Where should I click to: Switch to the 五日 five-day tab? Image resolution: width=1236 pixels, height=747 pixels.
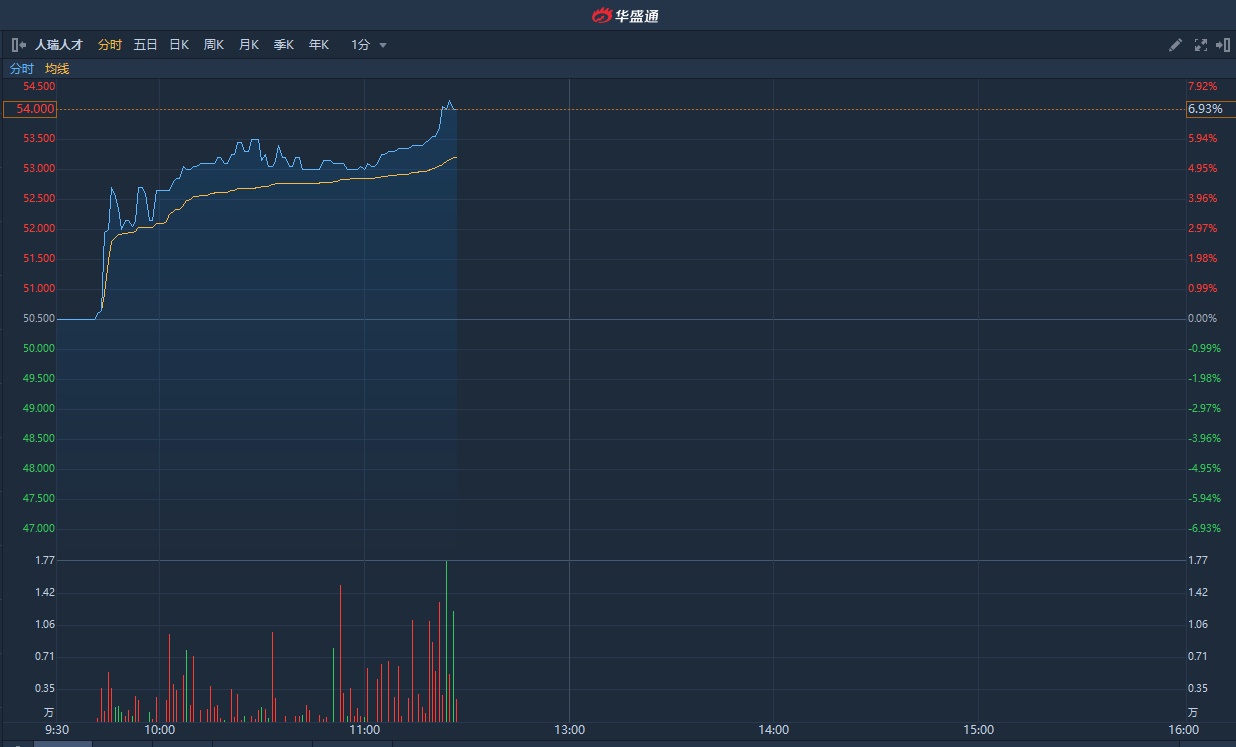coord(145,45)
